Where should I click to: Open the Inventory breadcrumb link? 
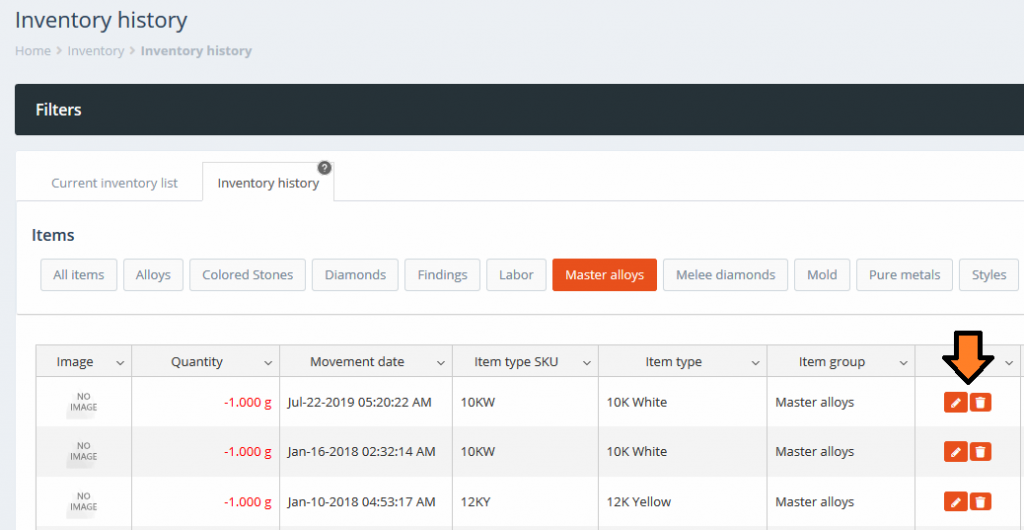(96, 51)
